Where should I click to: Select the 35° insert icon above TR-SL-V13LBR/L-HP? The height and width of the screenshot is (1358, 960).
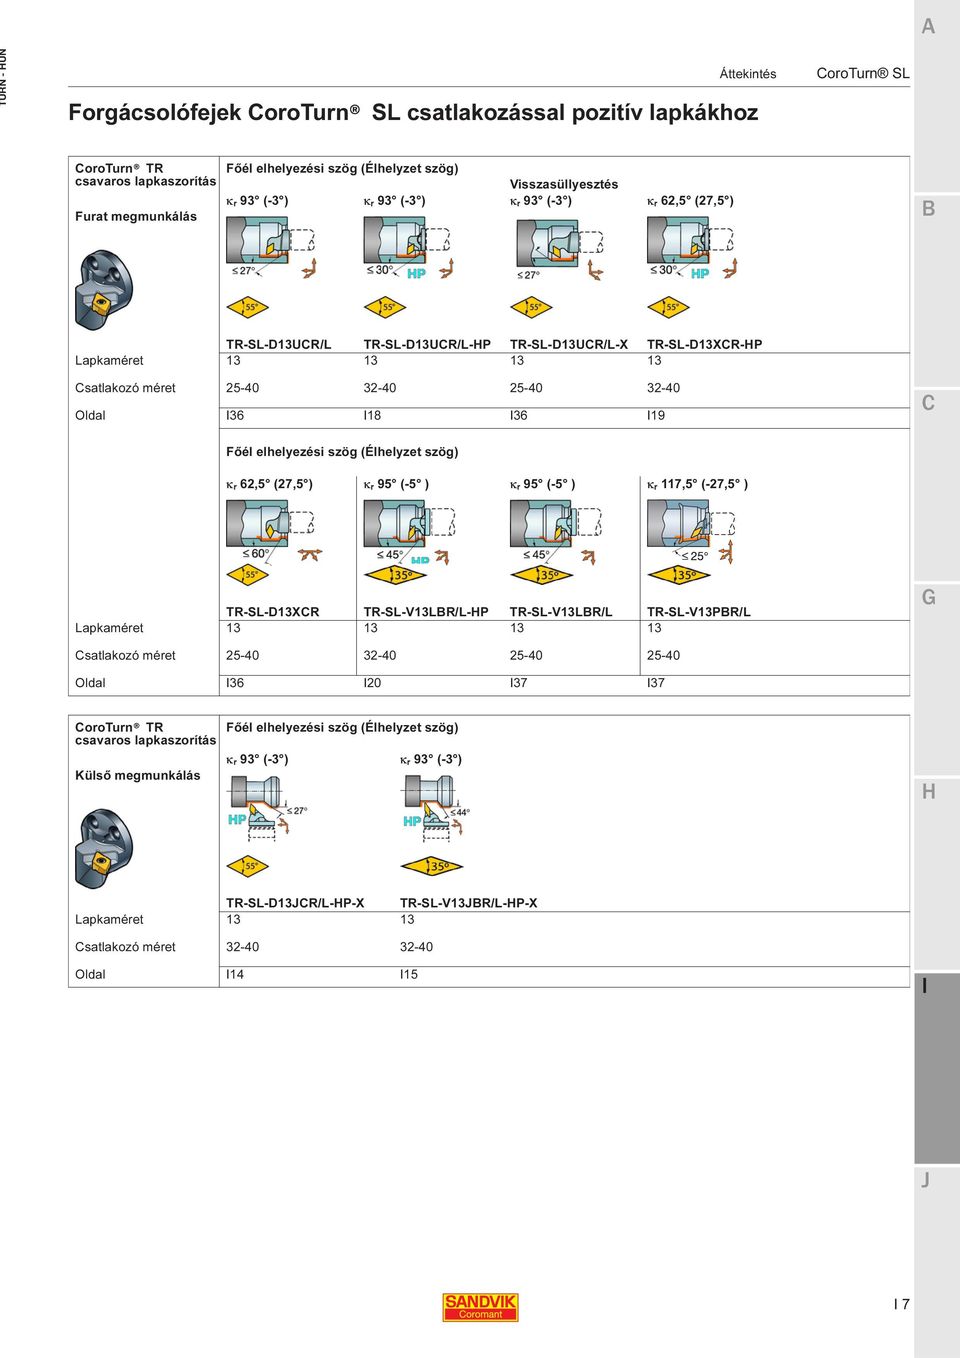(x=397, y=574)
